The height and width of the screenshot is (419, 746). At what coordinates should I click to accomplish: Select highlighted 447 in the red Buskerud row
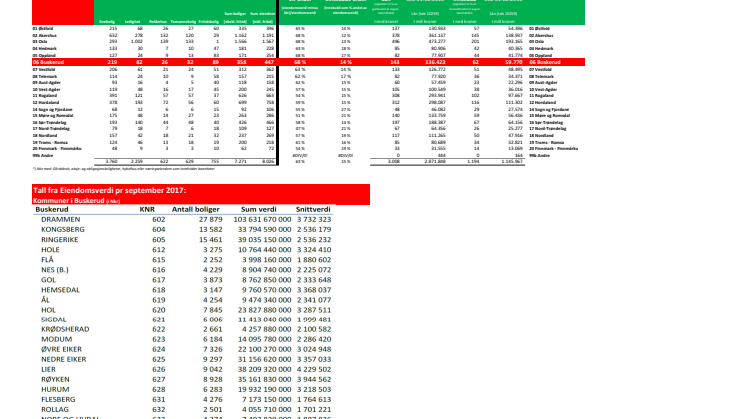tap(269, 62)
